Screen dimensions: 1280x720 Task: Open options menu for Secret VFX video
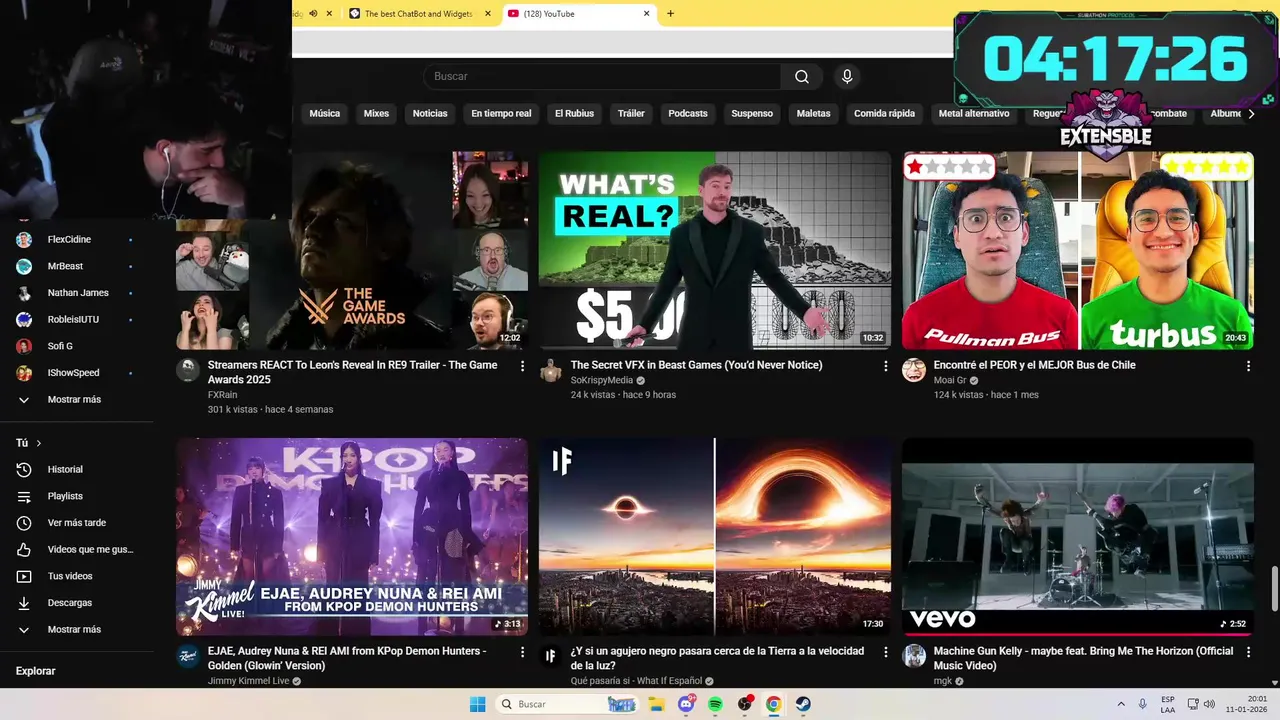point(885,366)
